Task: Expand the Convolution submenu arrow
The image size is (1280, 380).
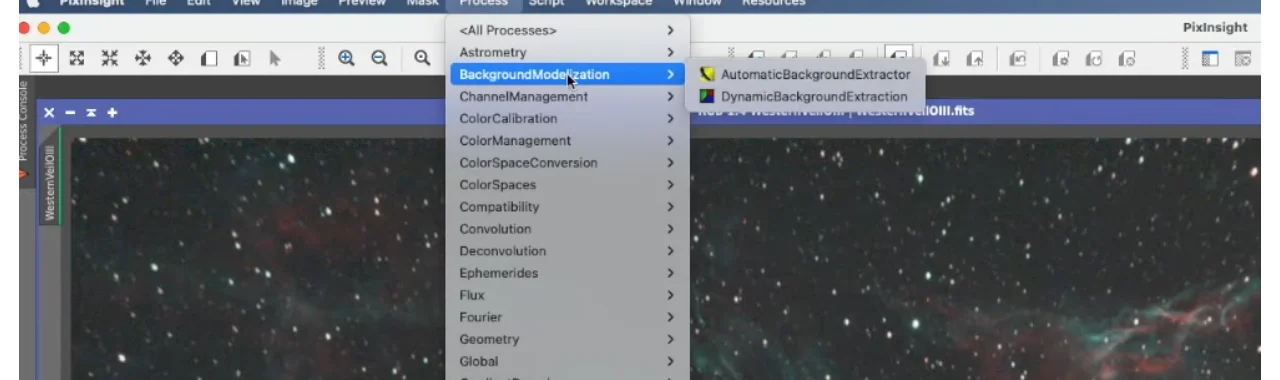Action: (670, 229)
